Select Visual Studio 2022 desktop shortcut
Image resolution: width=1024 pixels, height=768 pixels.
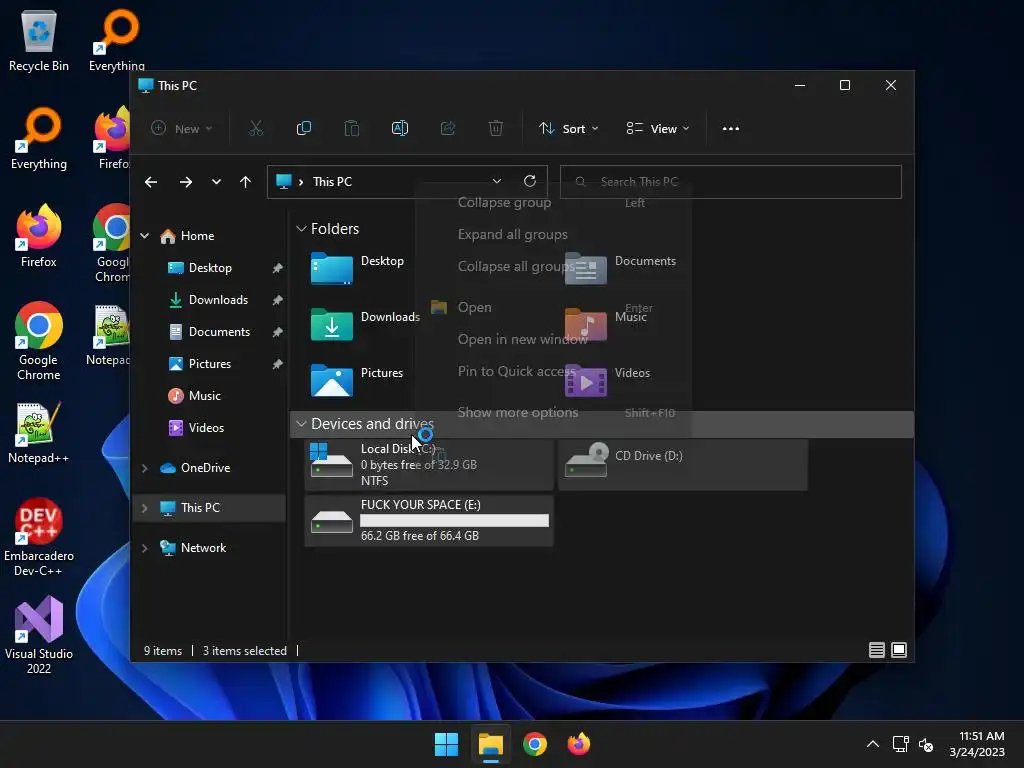39,635
